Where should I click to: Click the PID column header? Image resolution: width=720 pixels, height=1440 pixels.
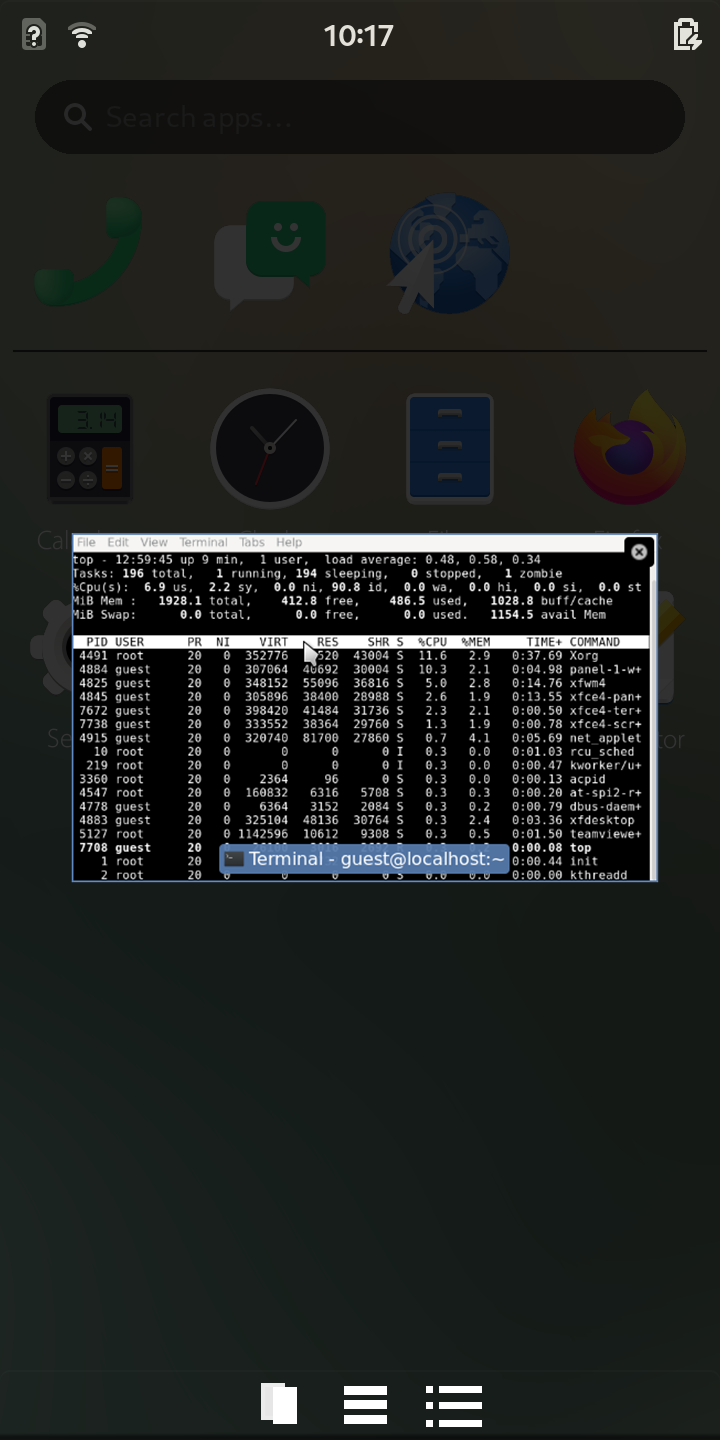tap(97, 642)
